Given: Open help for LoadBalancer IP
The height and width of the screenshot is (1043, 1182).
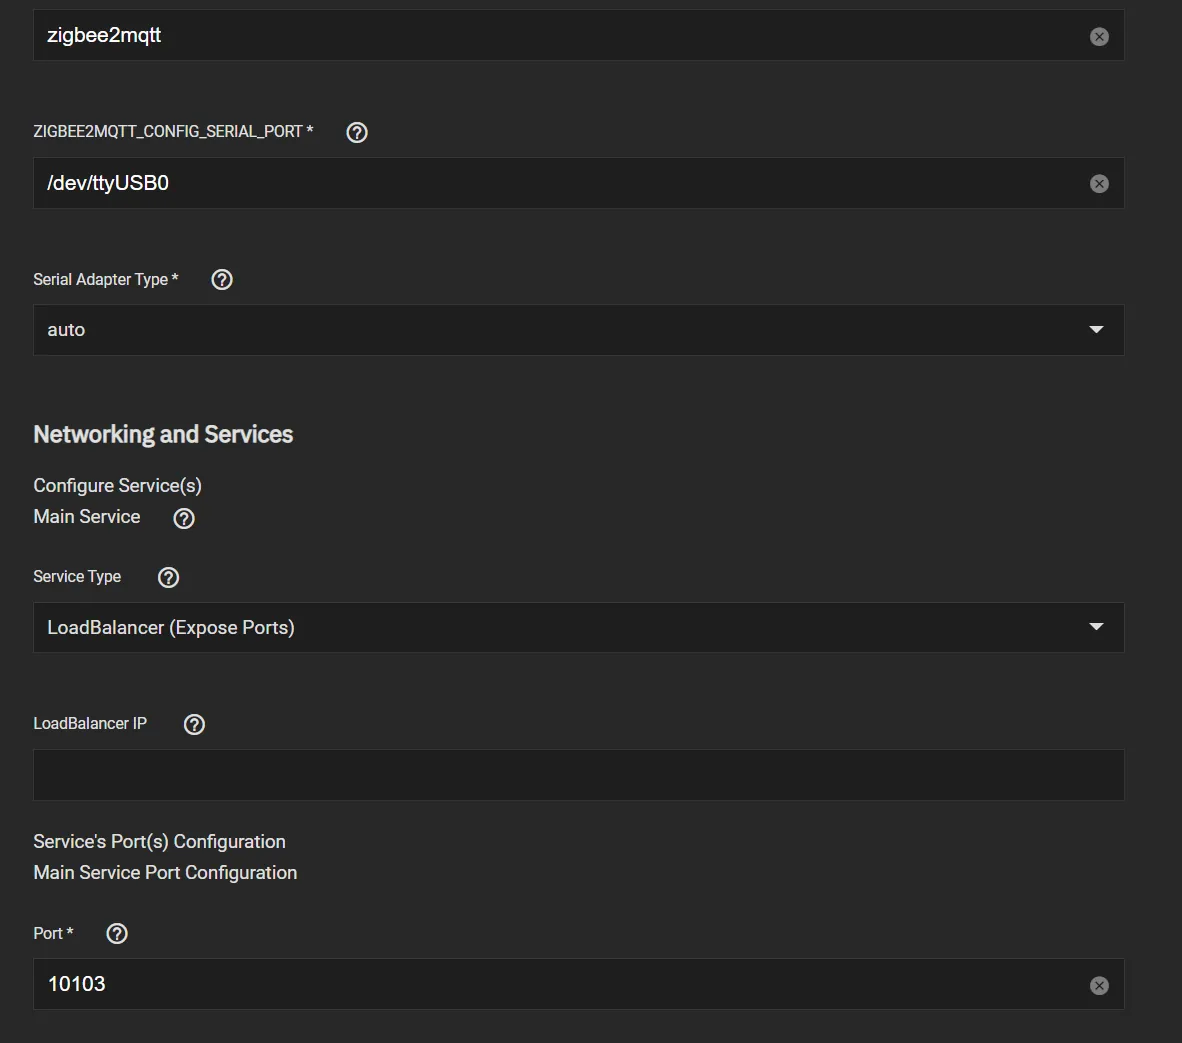Looking at the screenshot, I should [194, 724].
